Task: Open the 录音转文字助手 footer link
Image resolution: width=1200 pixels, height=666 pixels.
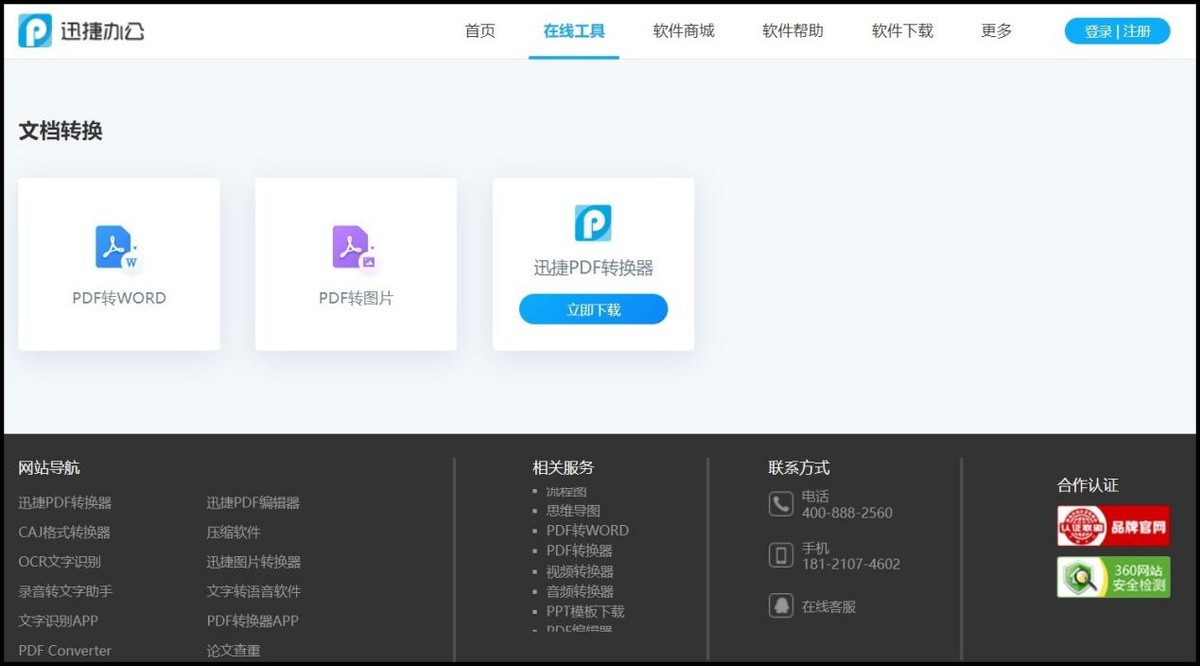Action: [65, 591]
